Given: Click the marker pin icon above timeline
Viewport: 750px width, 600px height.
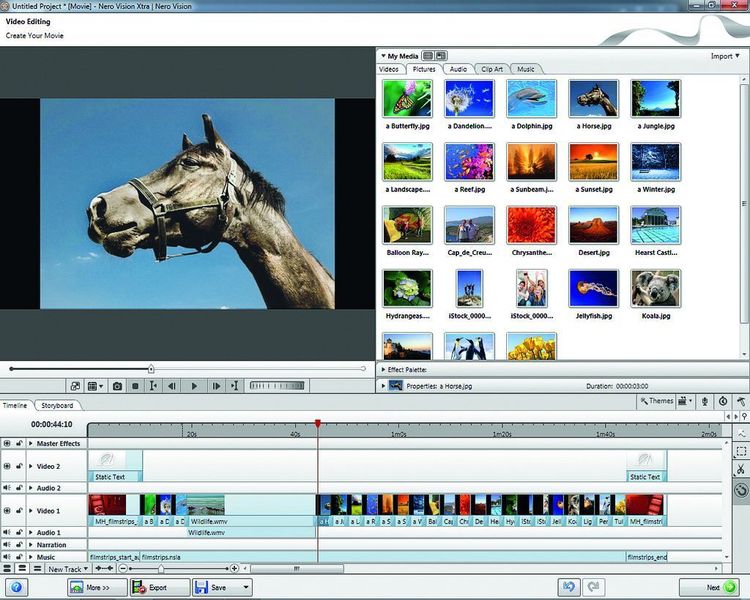Looking at the screenshot, I should (x=744, y=417).
